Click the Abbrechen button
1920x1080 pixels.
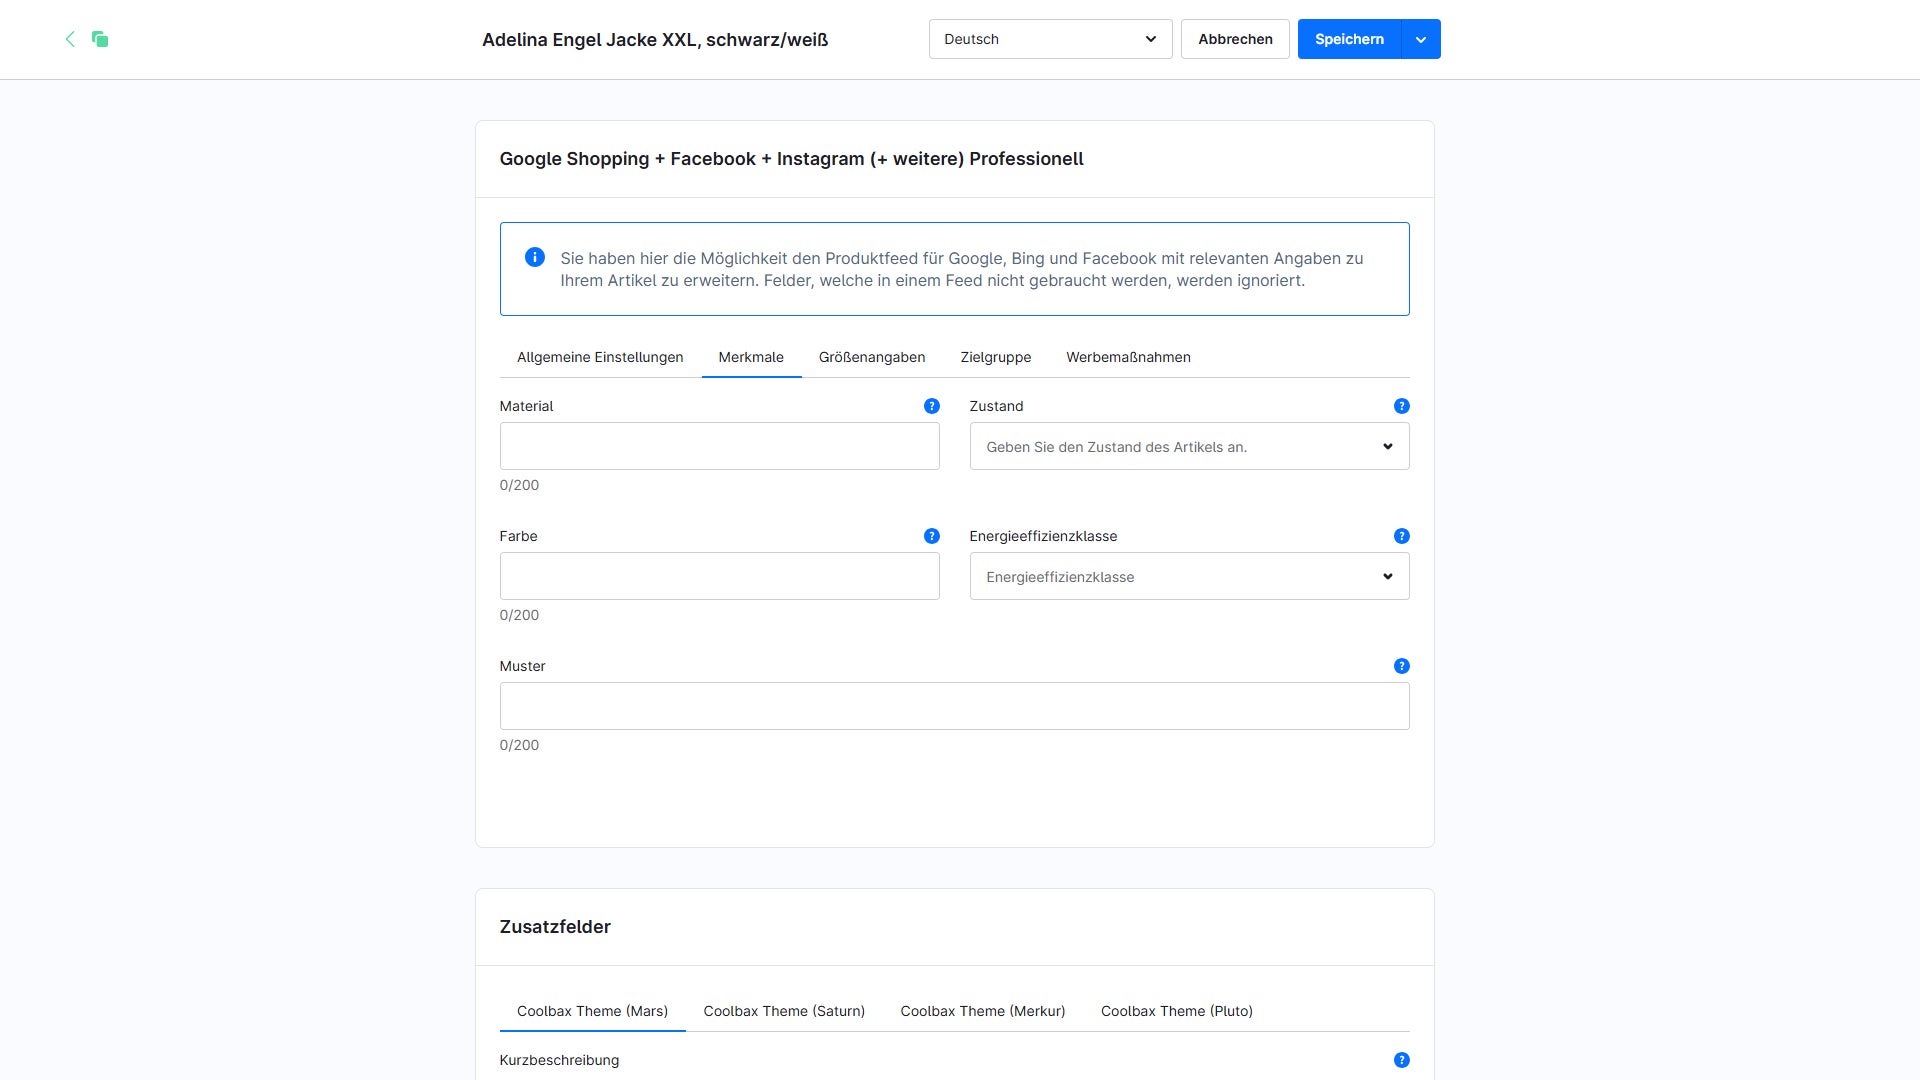coord(1235,39)
